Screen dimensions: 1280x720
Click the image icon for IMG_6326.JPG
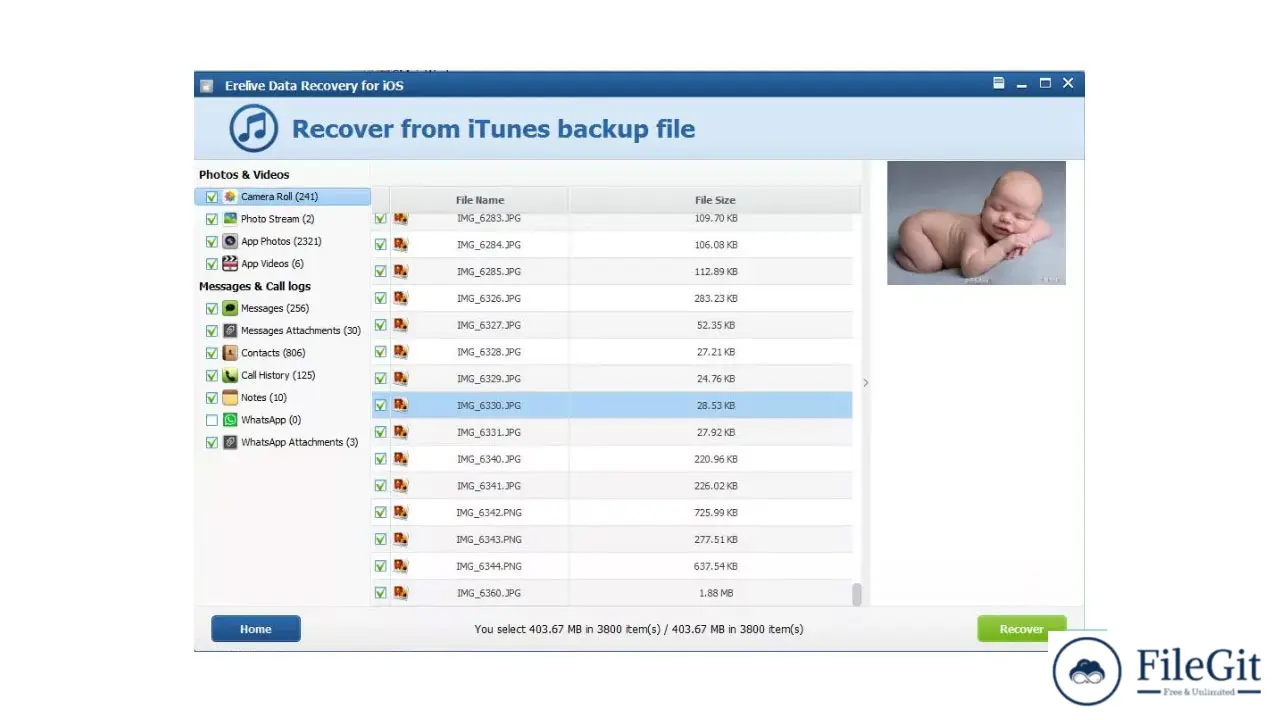pos(400,298)
